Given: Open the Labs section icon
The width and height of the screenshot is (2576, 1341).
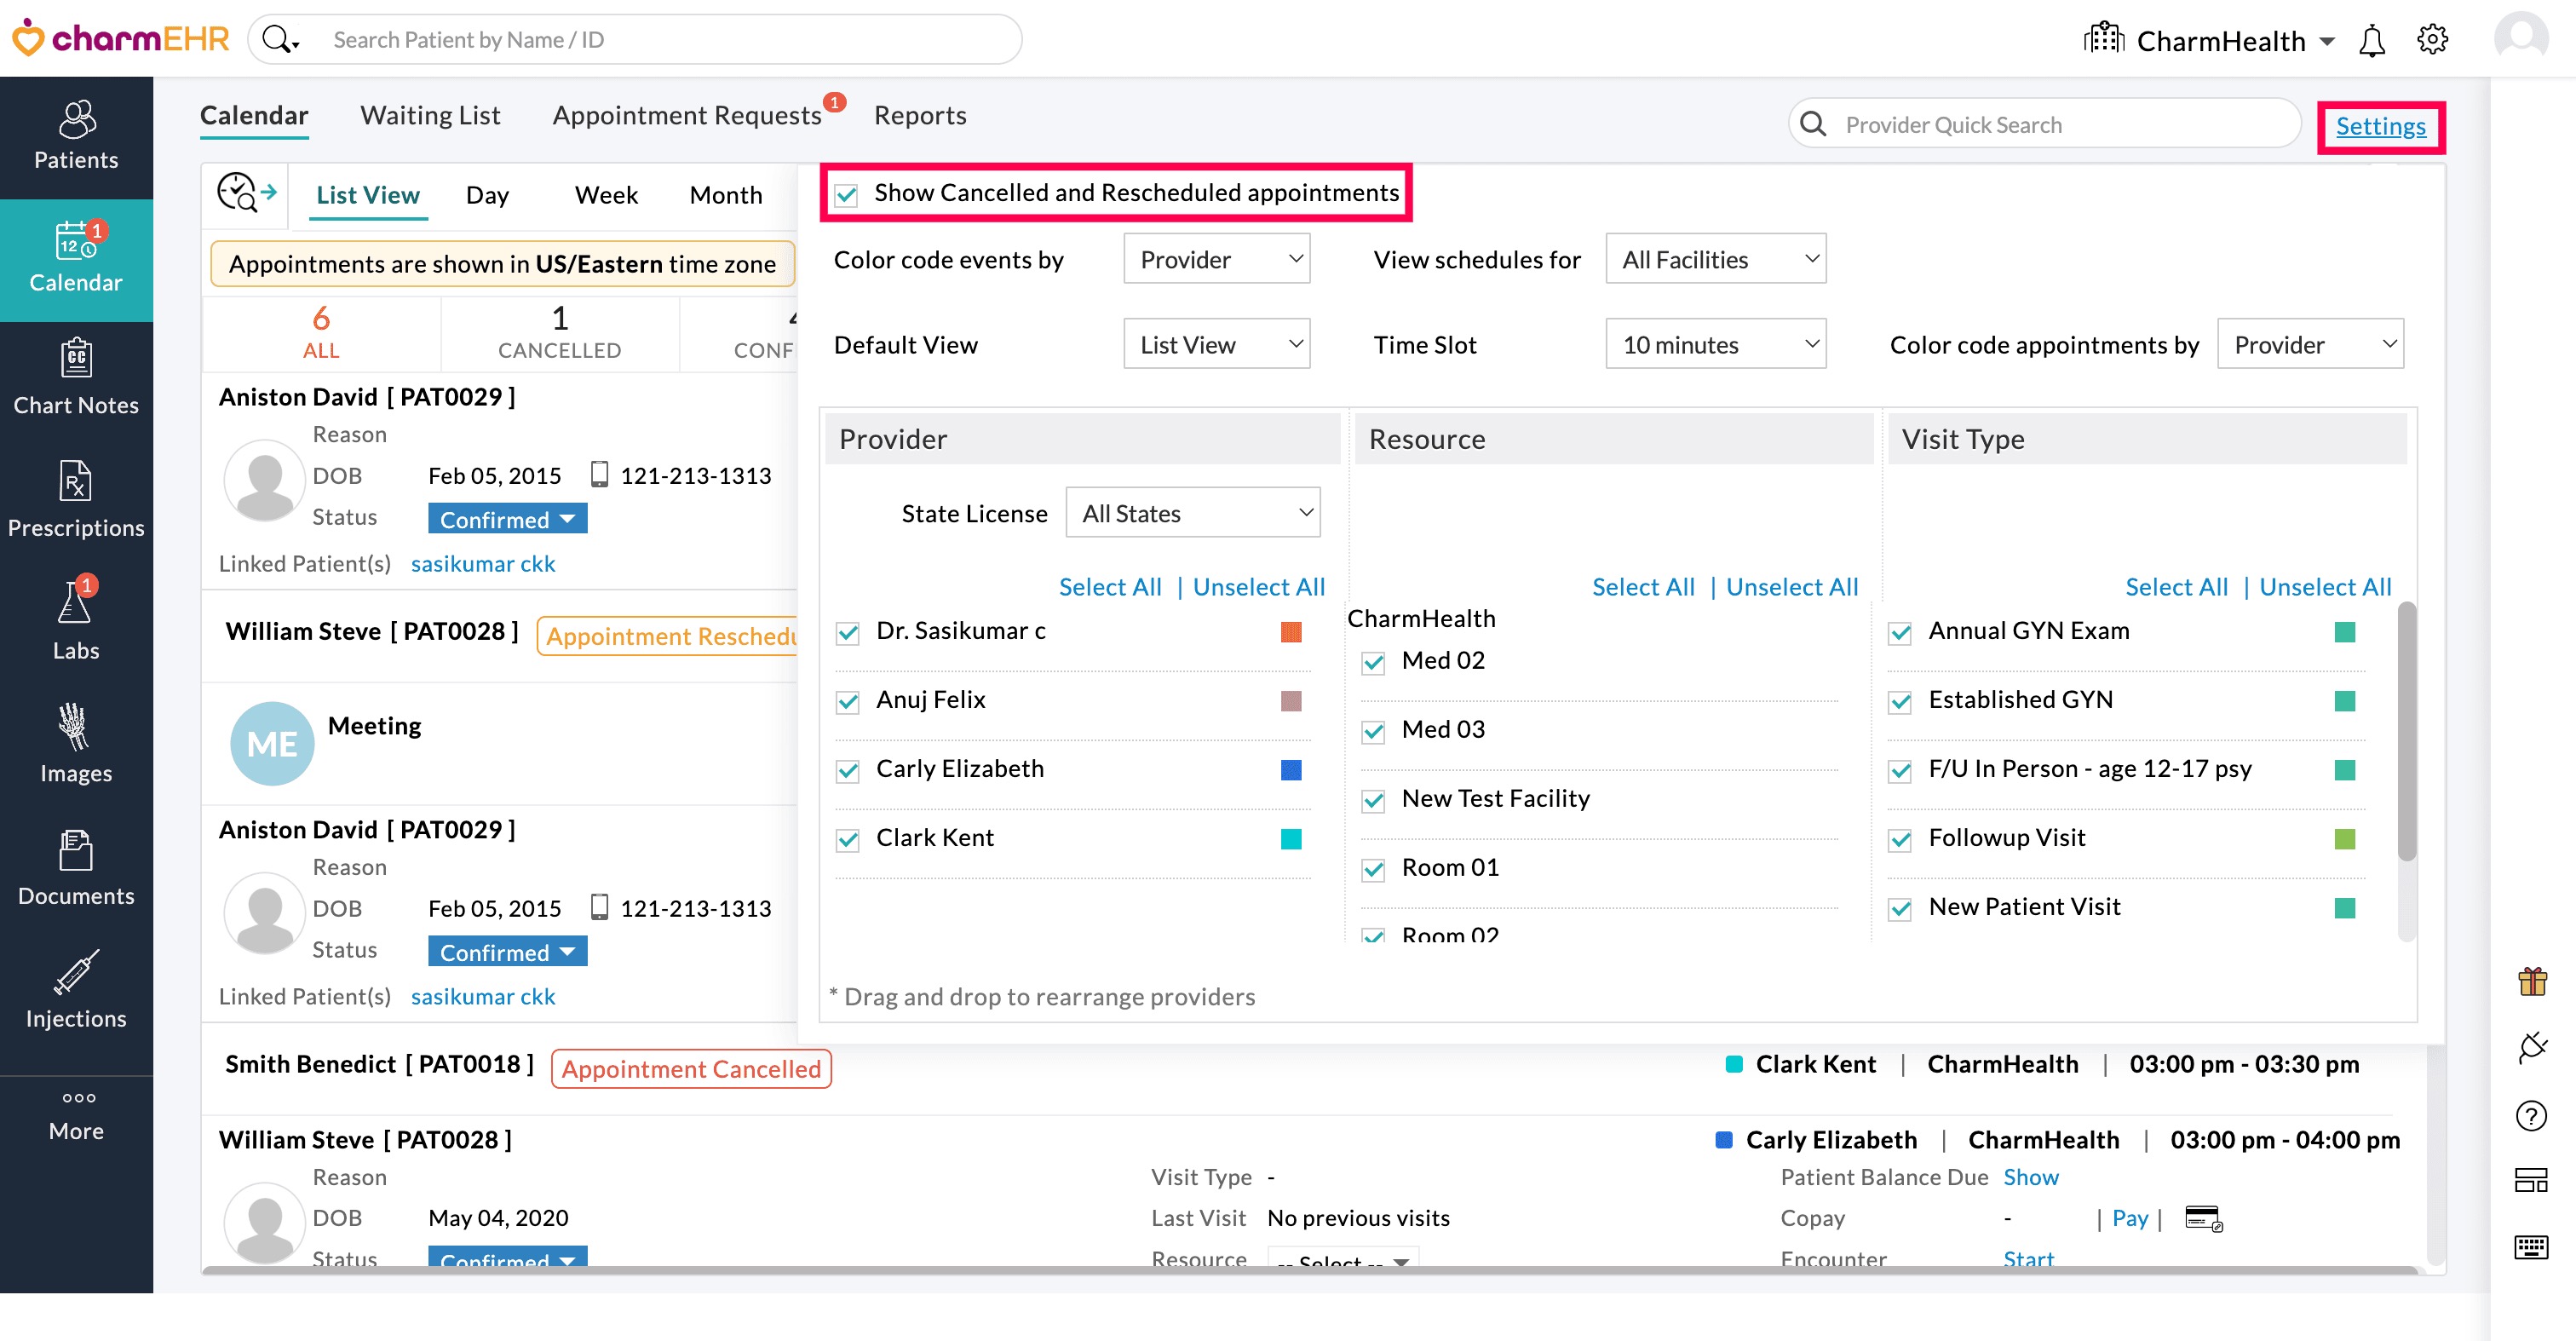Looking at the screenshot, I should (76, 622).
